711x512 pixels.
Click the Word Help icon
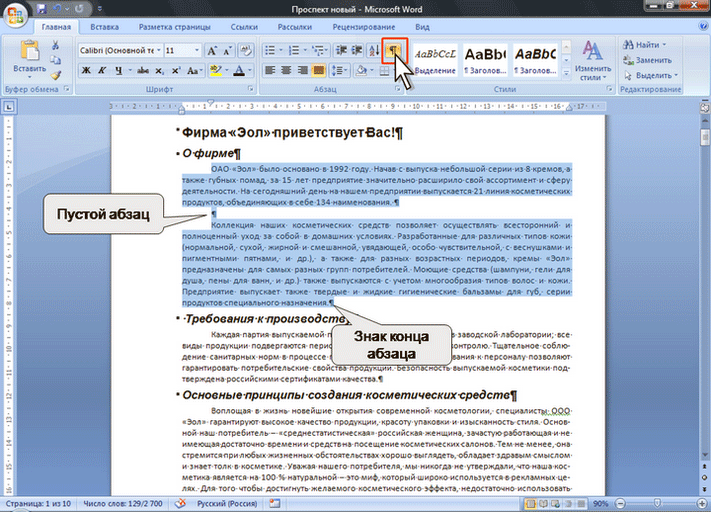[x=704, y=26]
